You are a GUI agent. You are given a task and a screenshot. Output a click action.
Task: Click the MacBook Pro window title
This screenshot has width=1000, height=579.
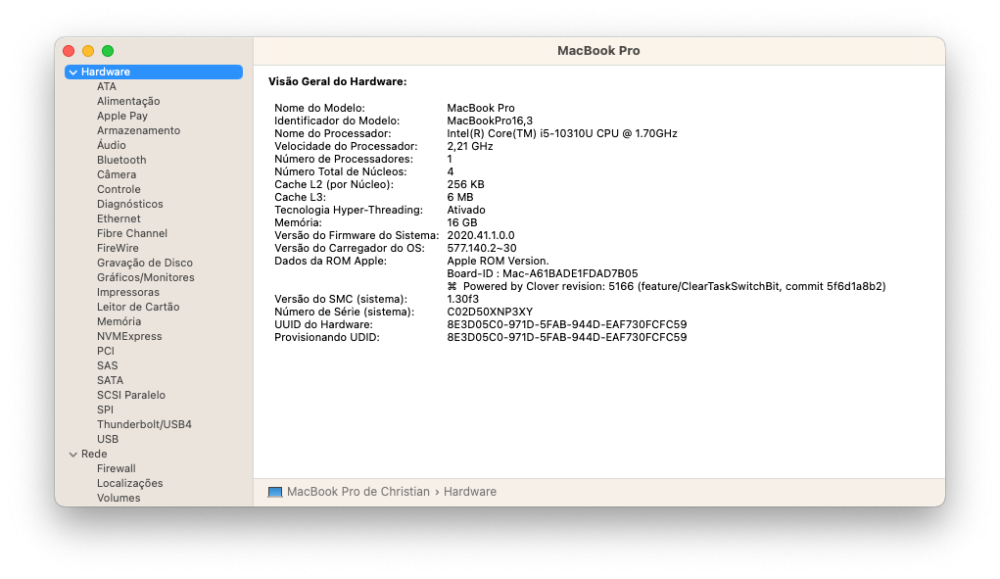click(x=598, y=51)
